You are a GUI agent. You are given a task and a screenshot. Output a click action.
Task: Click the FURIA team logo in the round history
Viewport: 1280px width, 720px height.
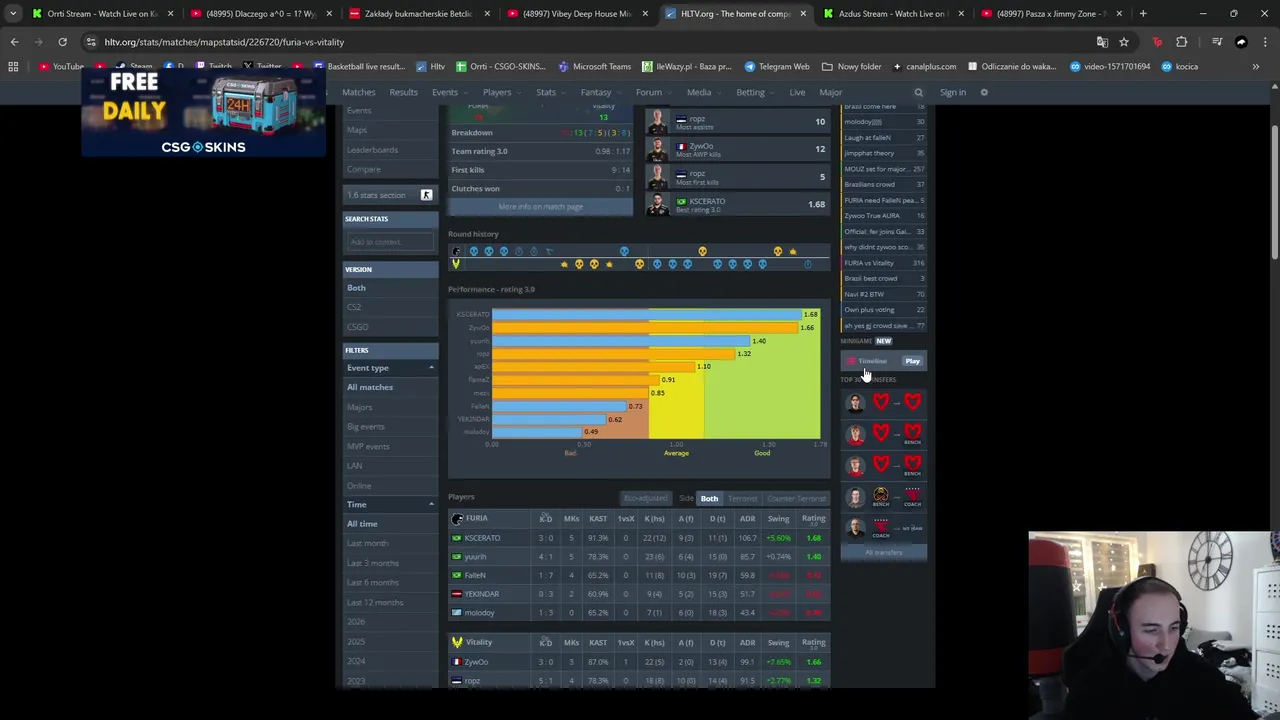click(x=457, y=251)
